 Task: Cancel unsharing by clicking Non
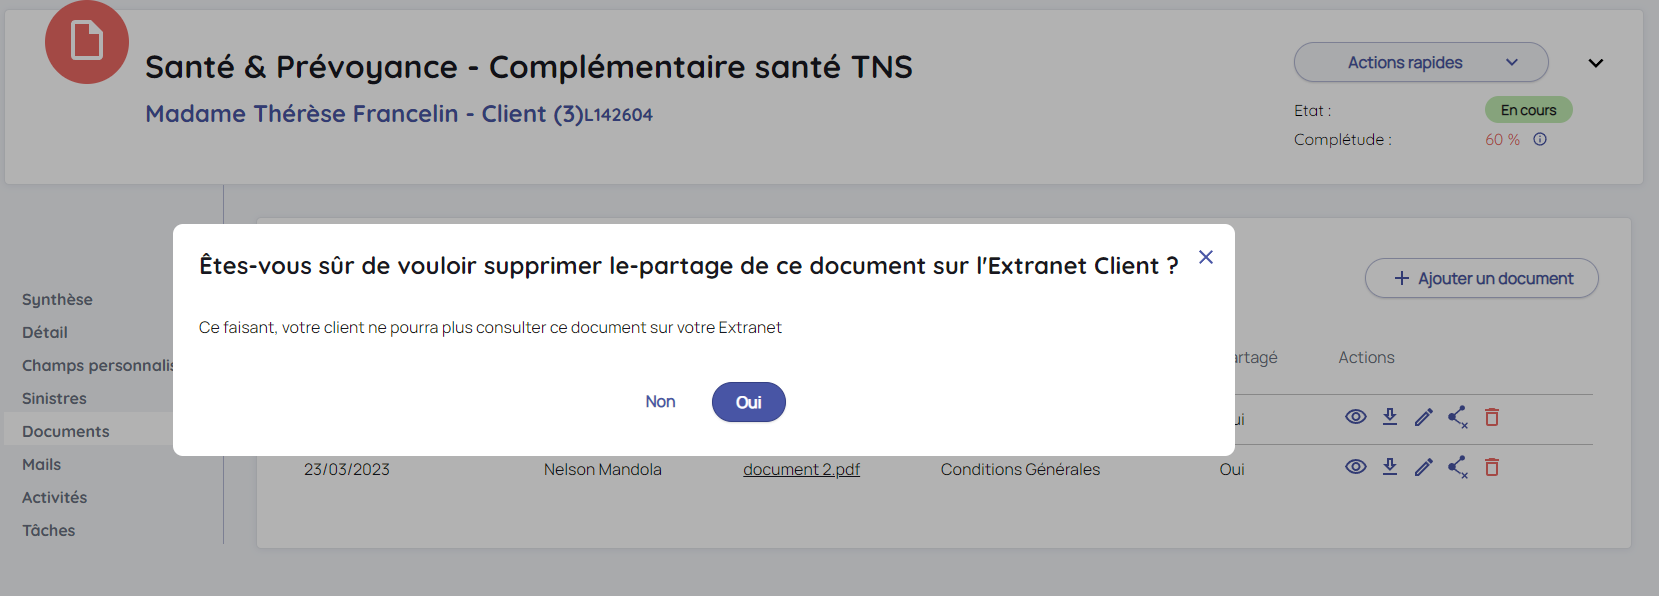660,402
